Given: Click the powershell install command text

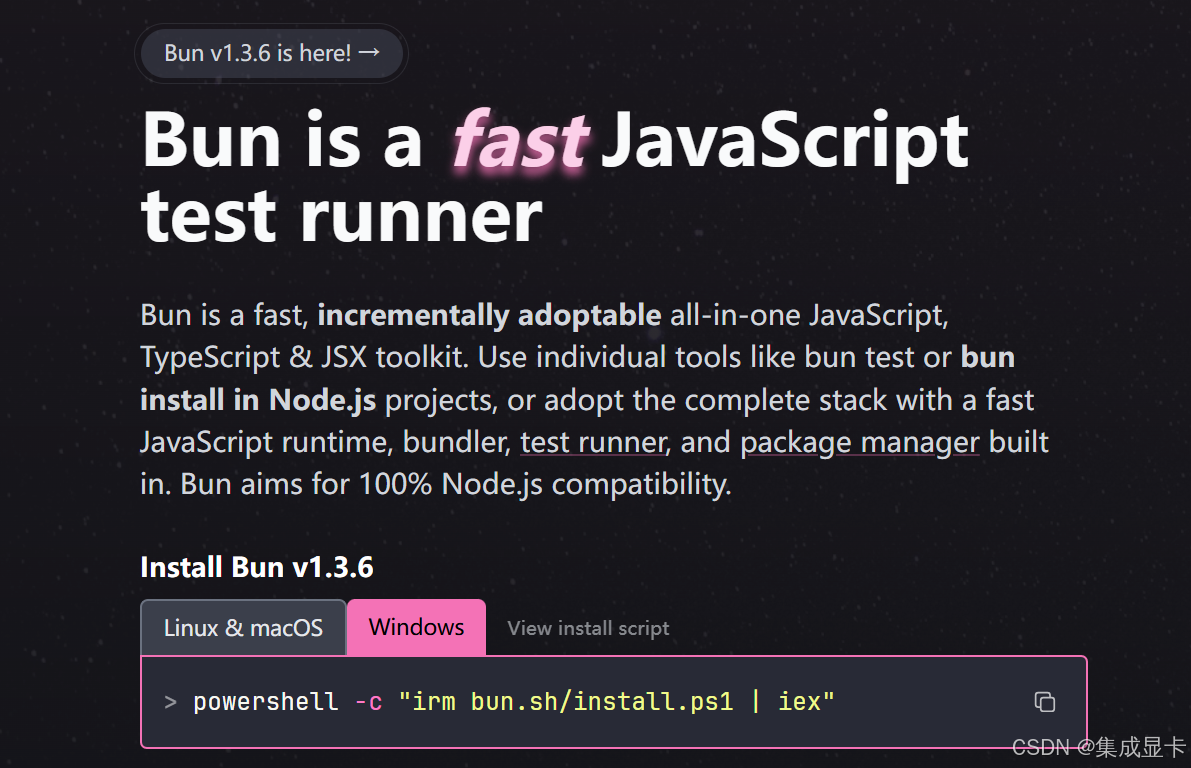Looking at the screenshot, I should coord(513,701).
